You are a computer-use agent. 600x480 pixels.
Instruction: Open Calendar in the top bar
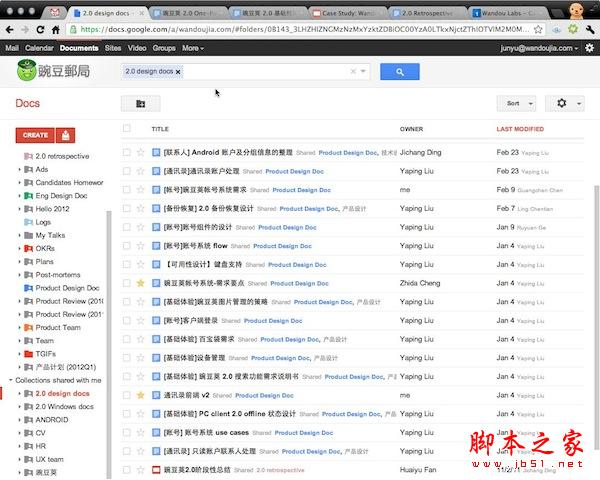click(x=39, y=48)
